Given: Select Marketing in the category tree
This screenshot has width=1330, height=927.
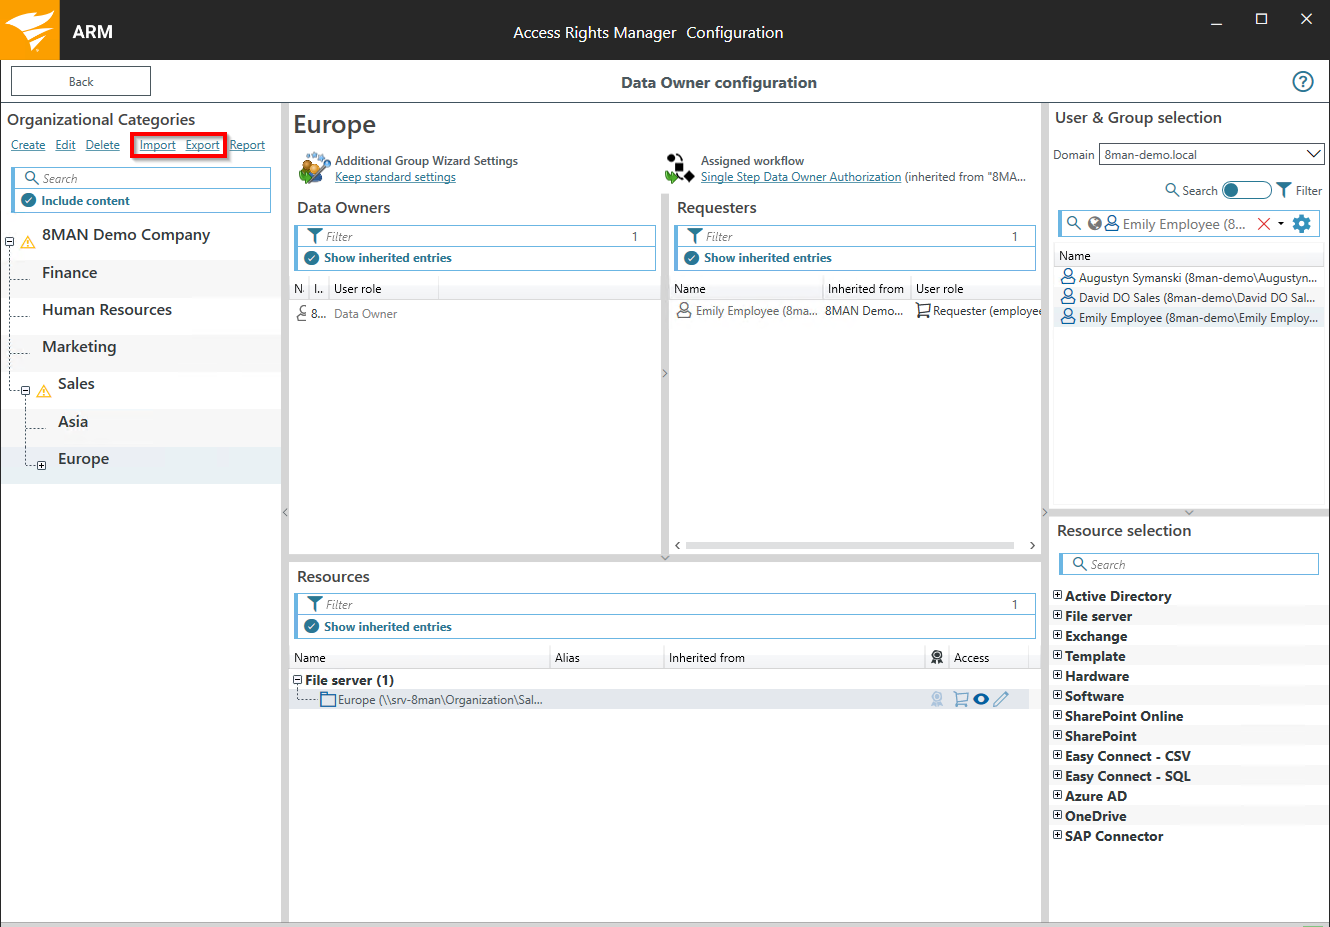Looking at the screenshot, I should [79, 347].
